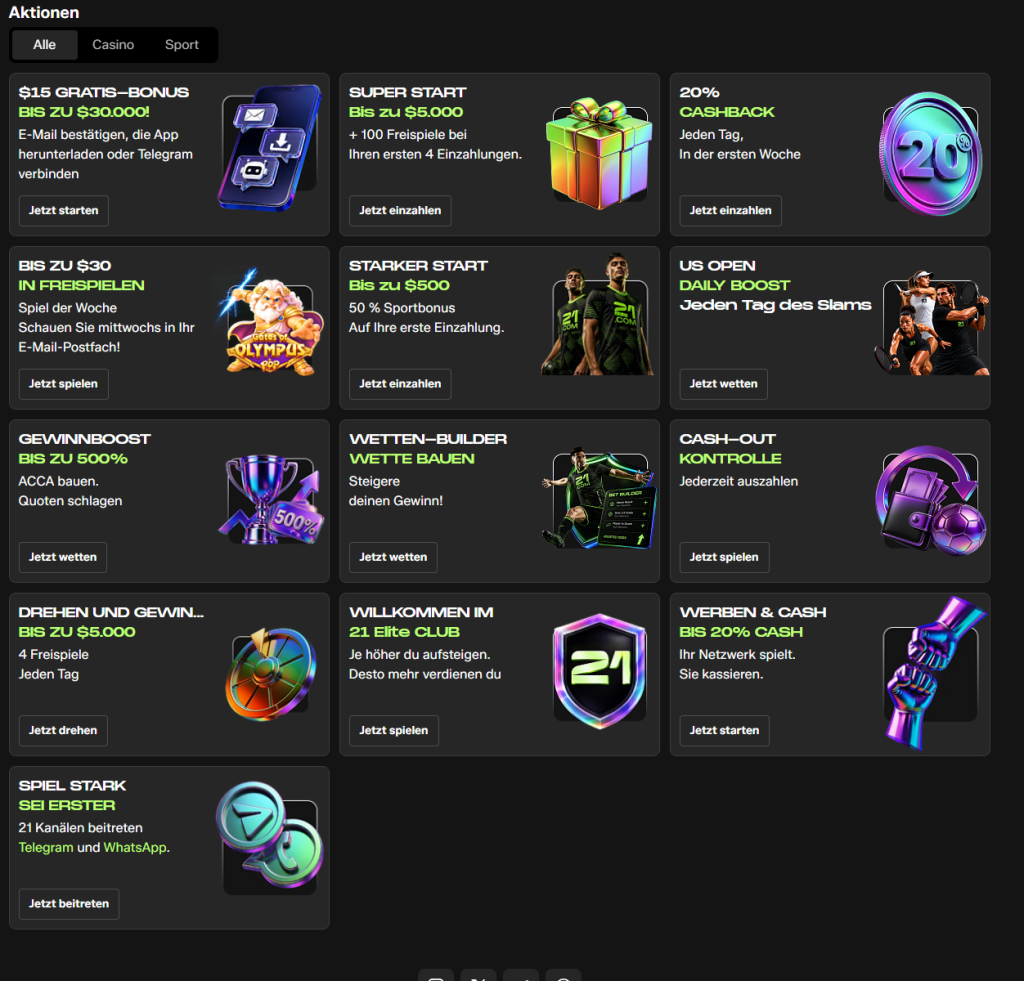
Task: Click the "GEWINNBOOST" card title
Action: [x=85, y=439]
